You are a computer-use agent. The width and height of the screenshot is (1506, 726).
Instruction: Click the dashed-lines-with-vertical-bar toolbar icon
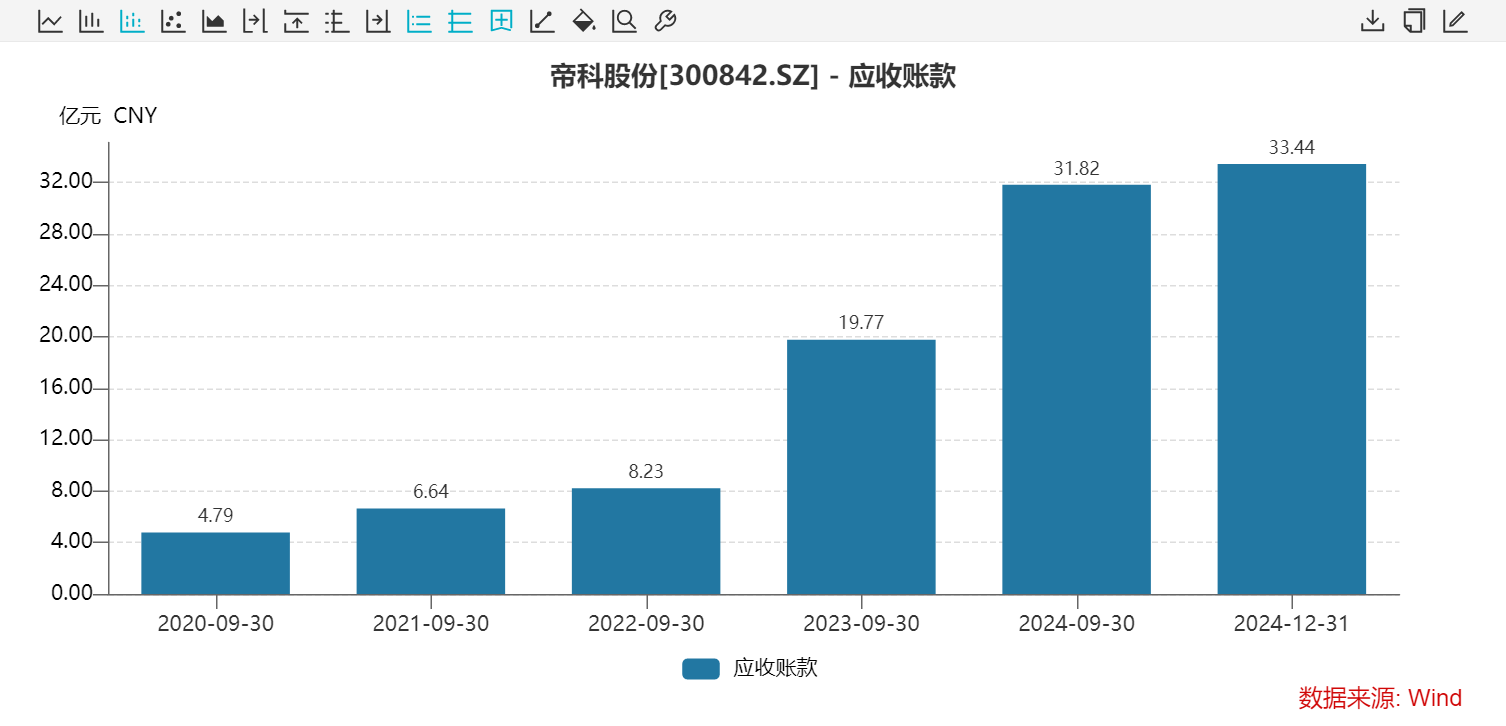pyautogui.click(x=337, y=21)
